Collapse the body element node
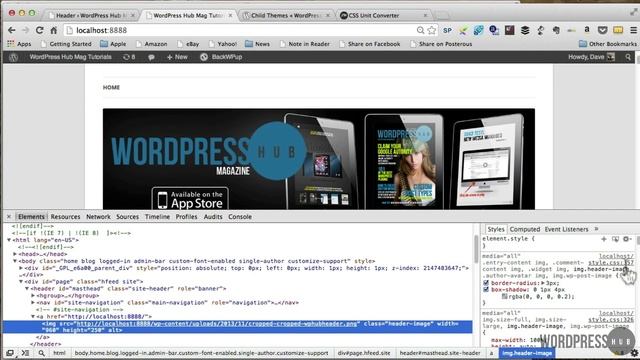Screen dimensions: 640x360 (15, 261)
